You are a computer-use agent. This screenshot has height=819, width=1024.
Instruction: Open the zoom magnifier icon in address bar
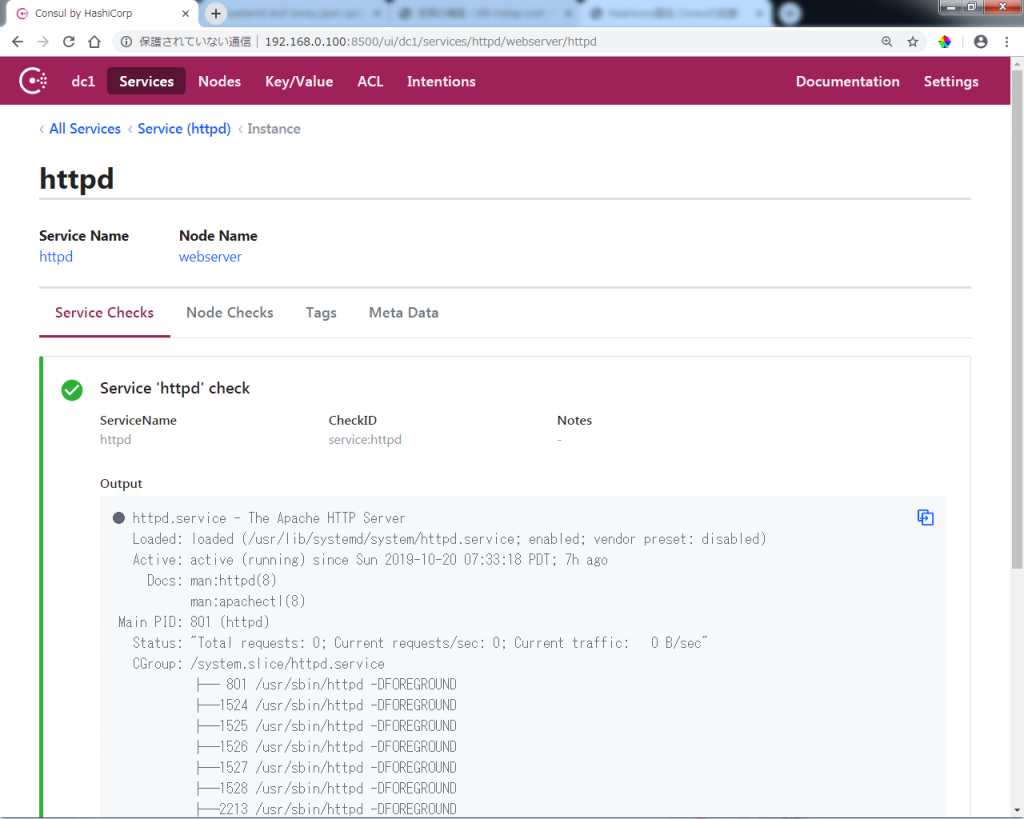coord(887,42)
